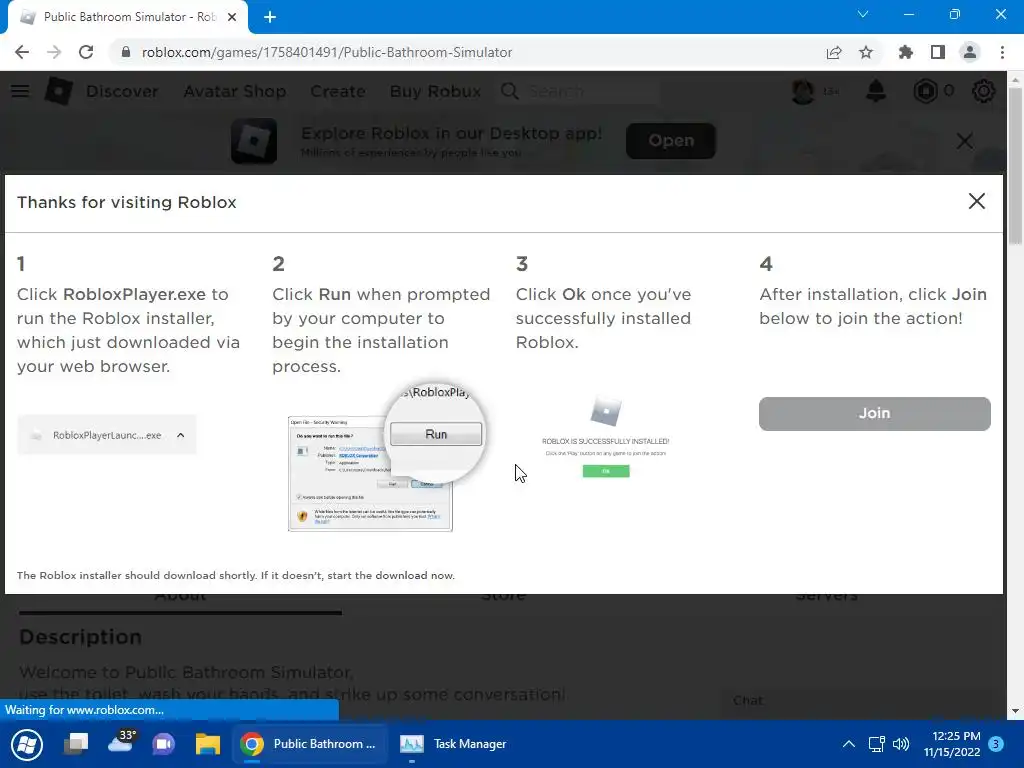The width and height of the screenshot is (1024, 768).
Task: Show hidden system tray icons
Action: click(848, 744)
